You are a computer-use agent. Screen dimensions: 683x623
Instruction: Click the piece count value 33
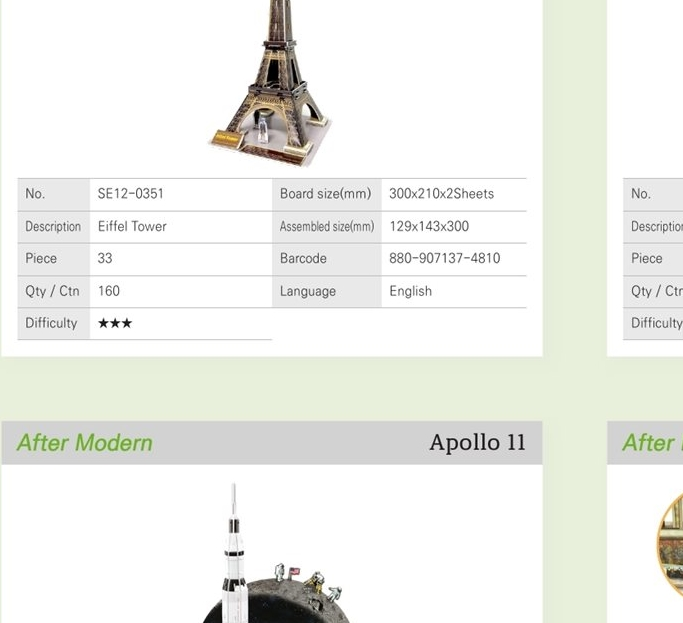[105, 258]
